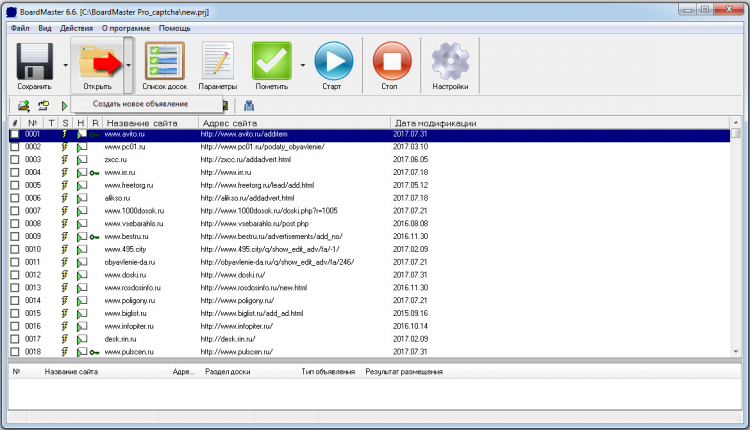Click the green Пометить checkmark icon

[x=272, y=61]
